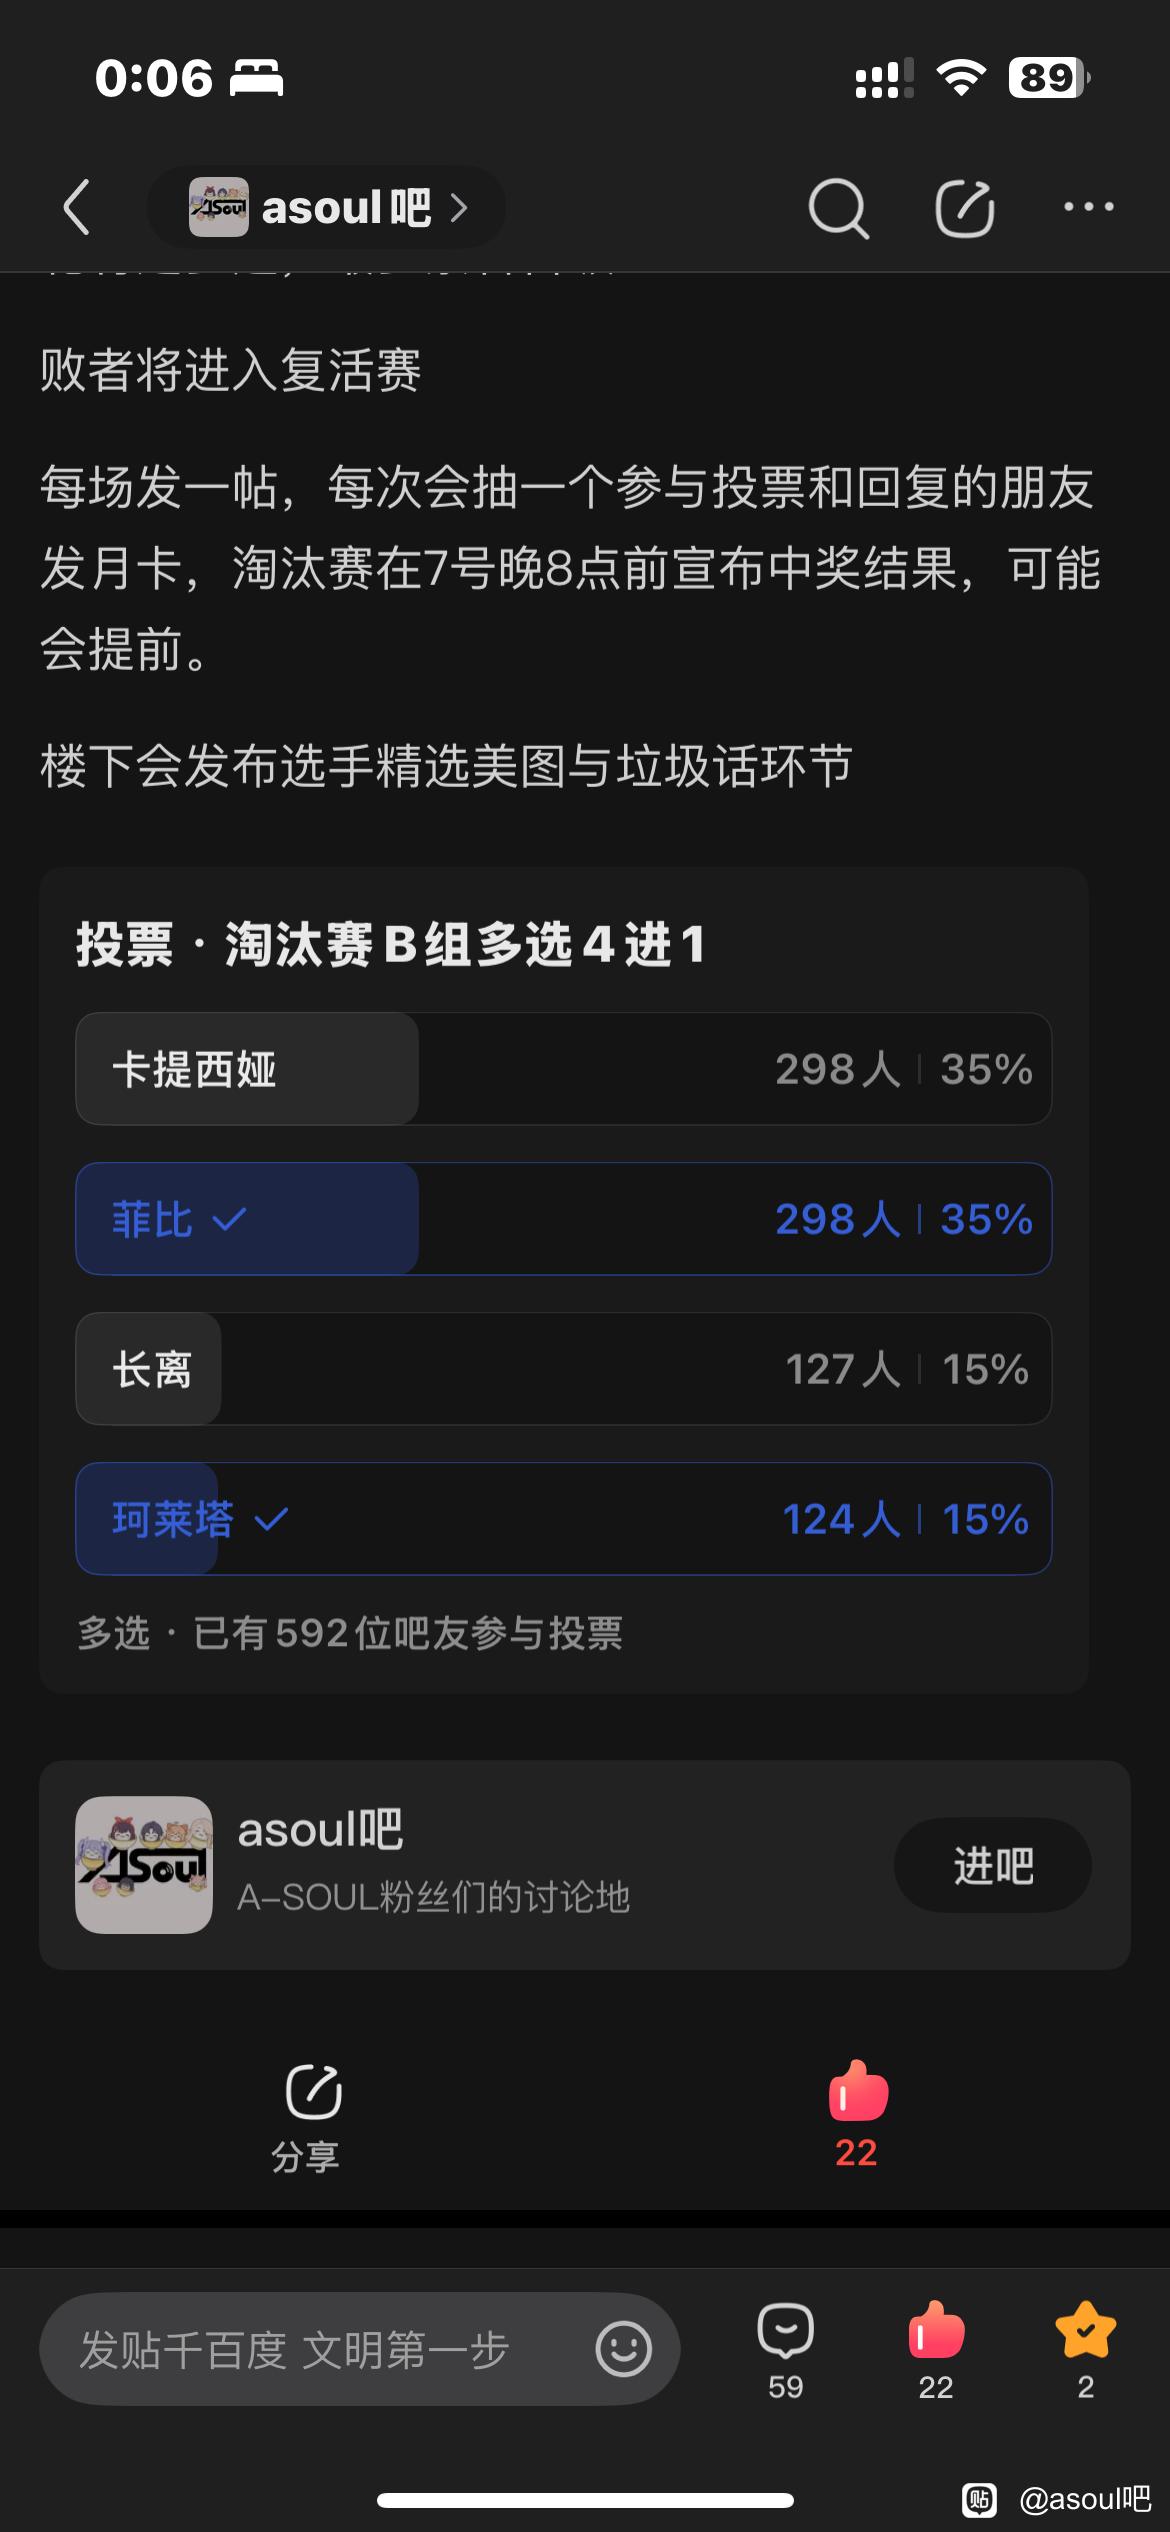Toggle the checked poll option 菲比

coord(563,1219)
